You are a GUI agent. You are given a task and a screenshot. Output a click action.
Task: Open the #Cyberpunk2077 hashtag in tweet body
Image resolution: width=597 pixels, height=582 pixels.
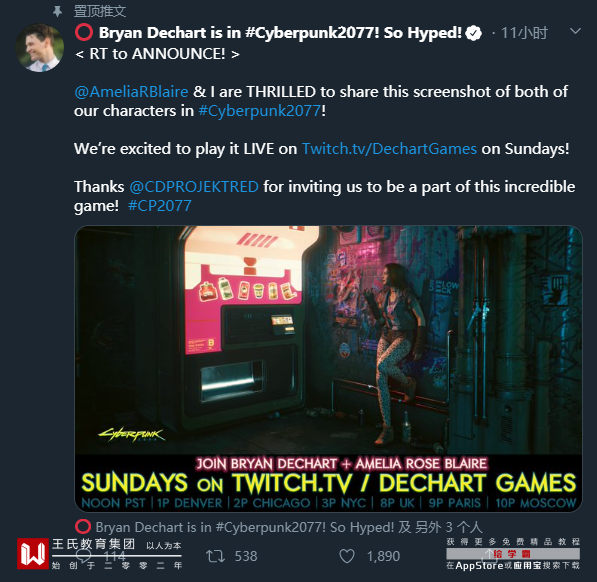click(260, 111)
